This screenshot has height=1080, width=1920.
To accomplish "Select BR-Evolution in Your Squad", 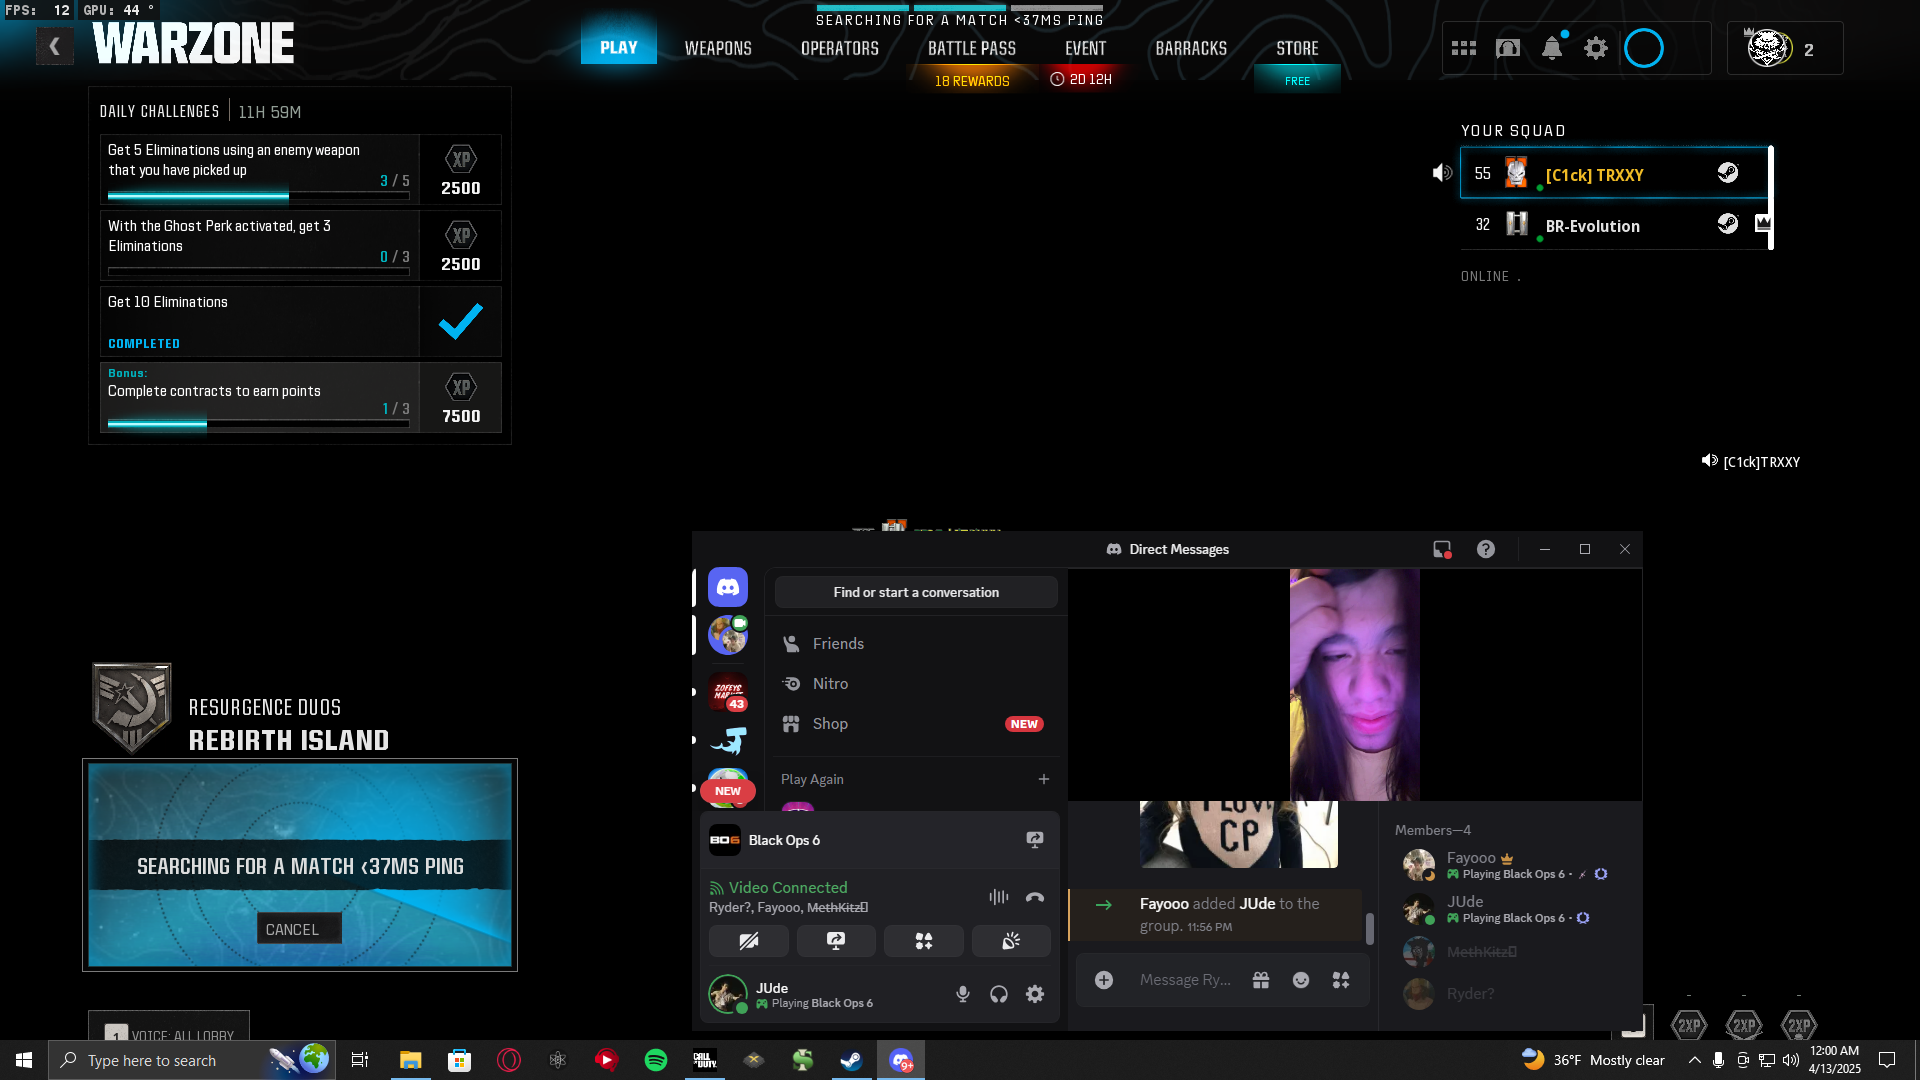I will [1615, 225].
